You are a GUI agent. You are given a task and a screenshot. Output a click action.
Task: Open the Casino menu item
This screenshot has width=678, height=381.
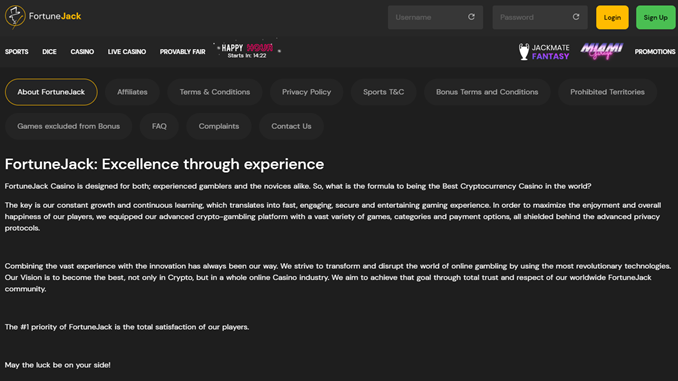tap(82, 51)
